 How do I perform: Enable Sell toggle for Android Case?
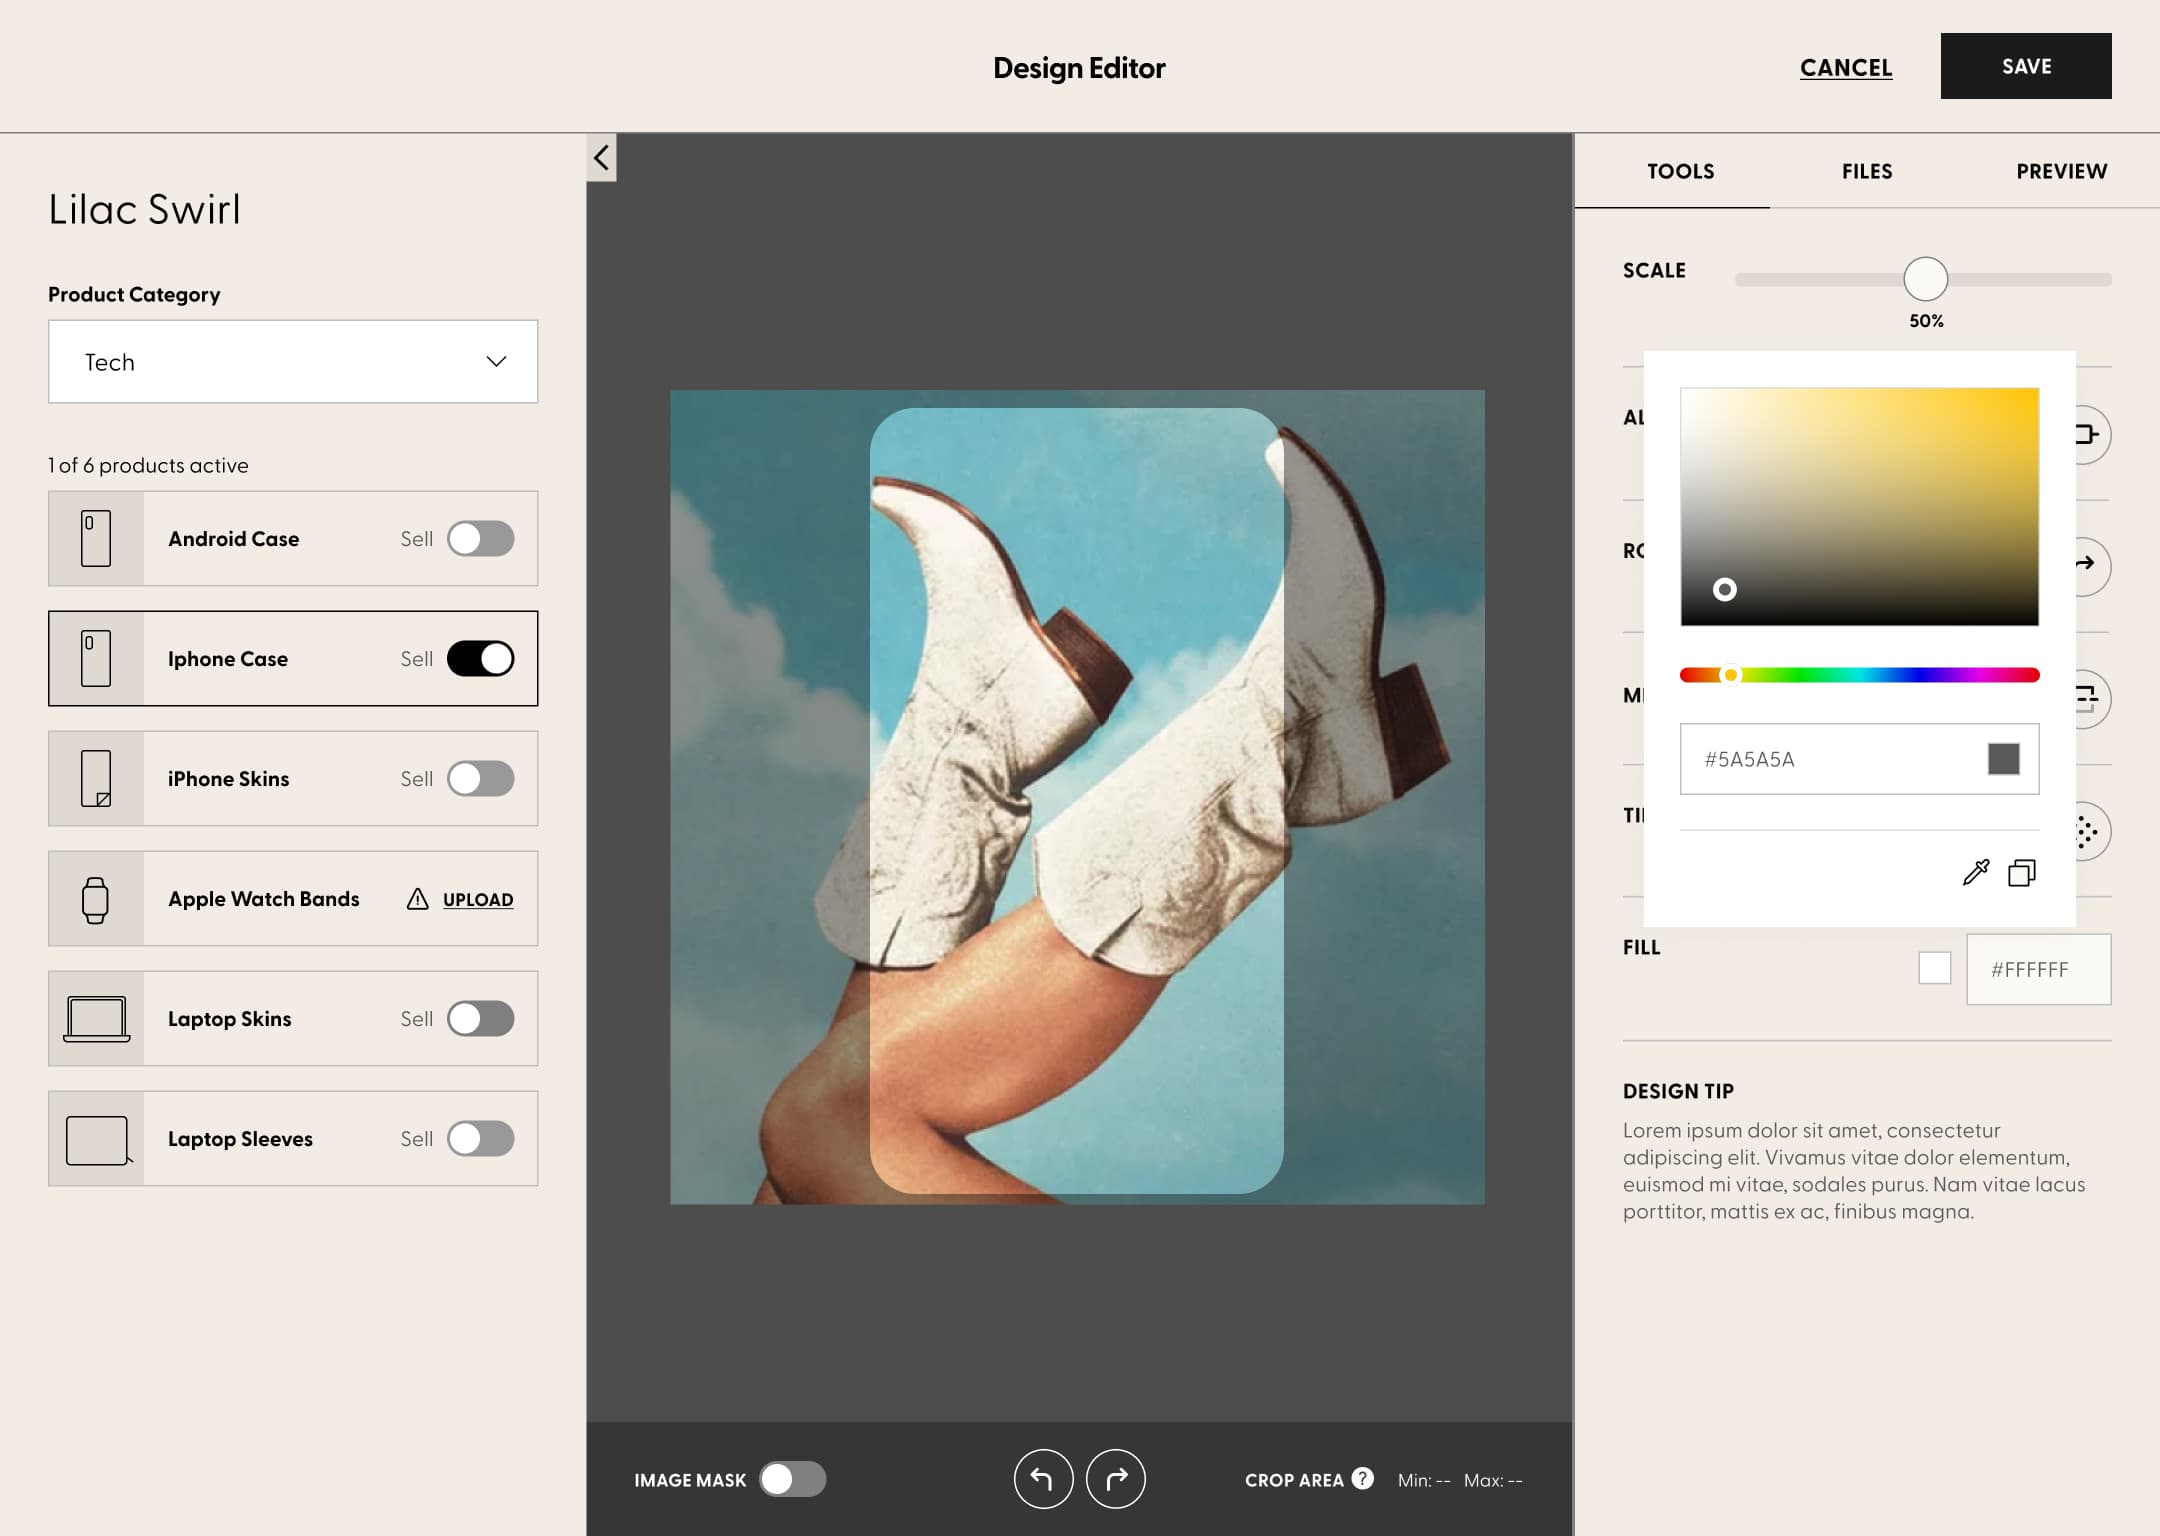click(x=480, y=539)
